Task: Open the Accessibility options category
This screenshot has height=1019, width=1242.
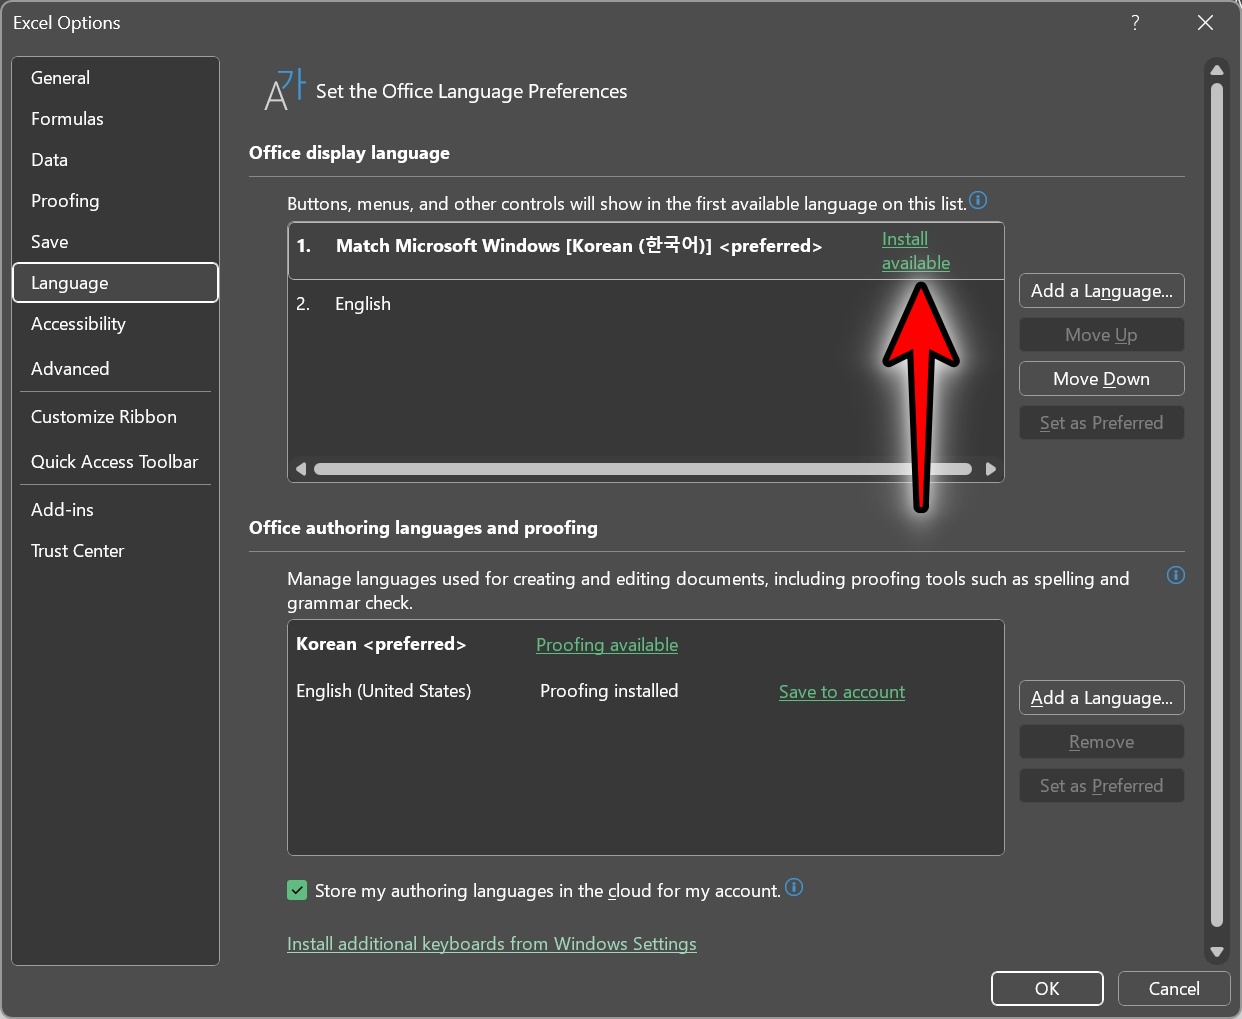Action: [115, 324]
